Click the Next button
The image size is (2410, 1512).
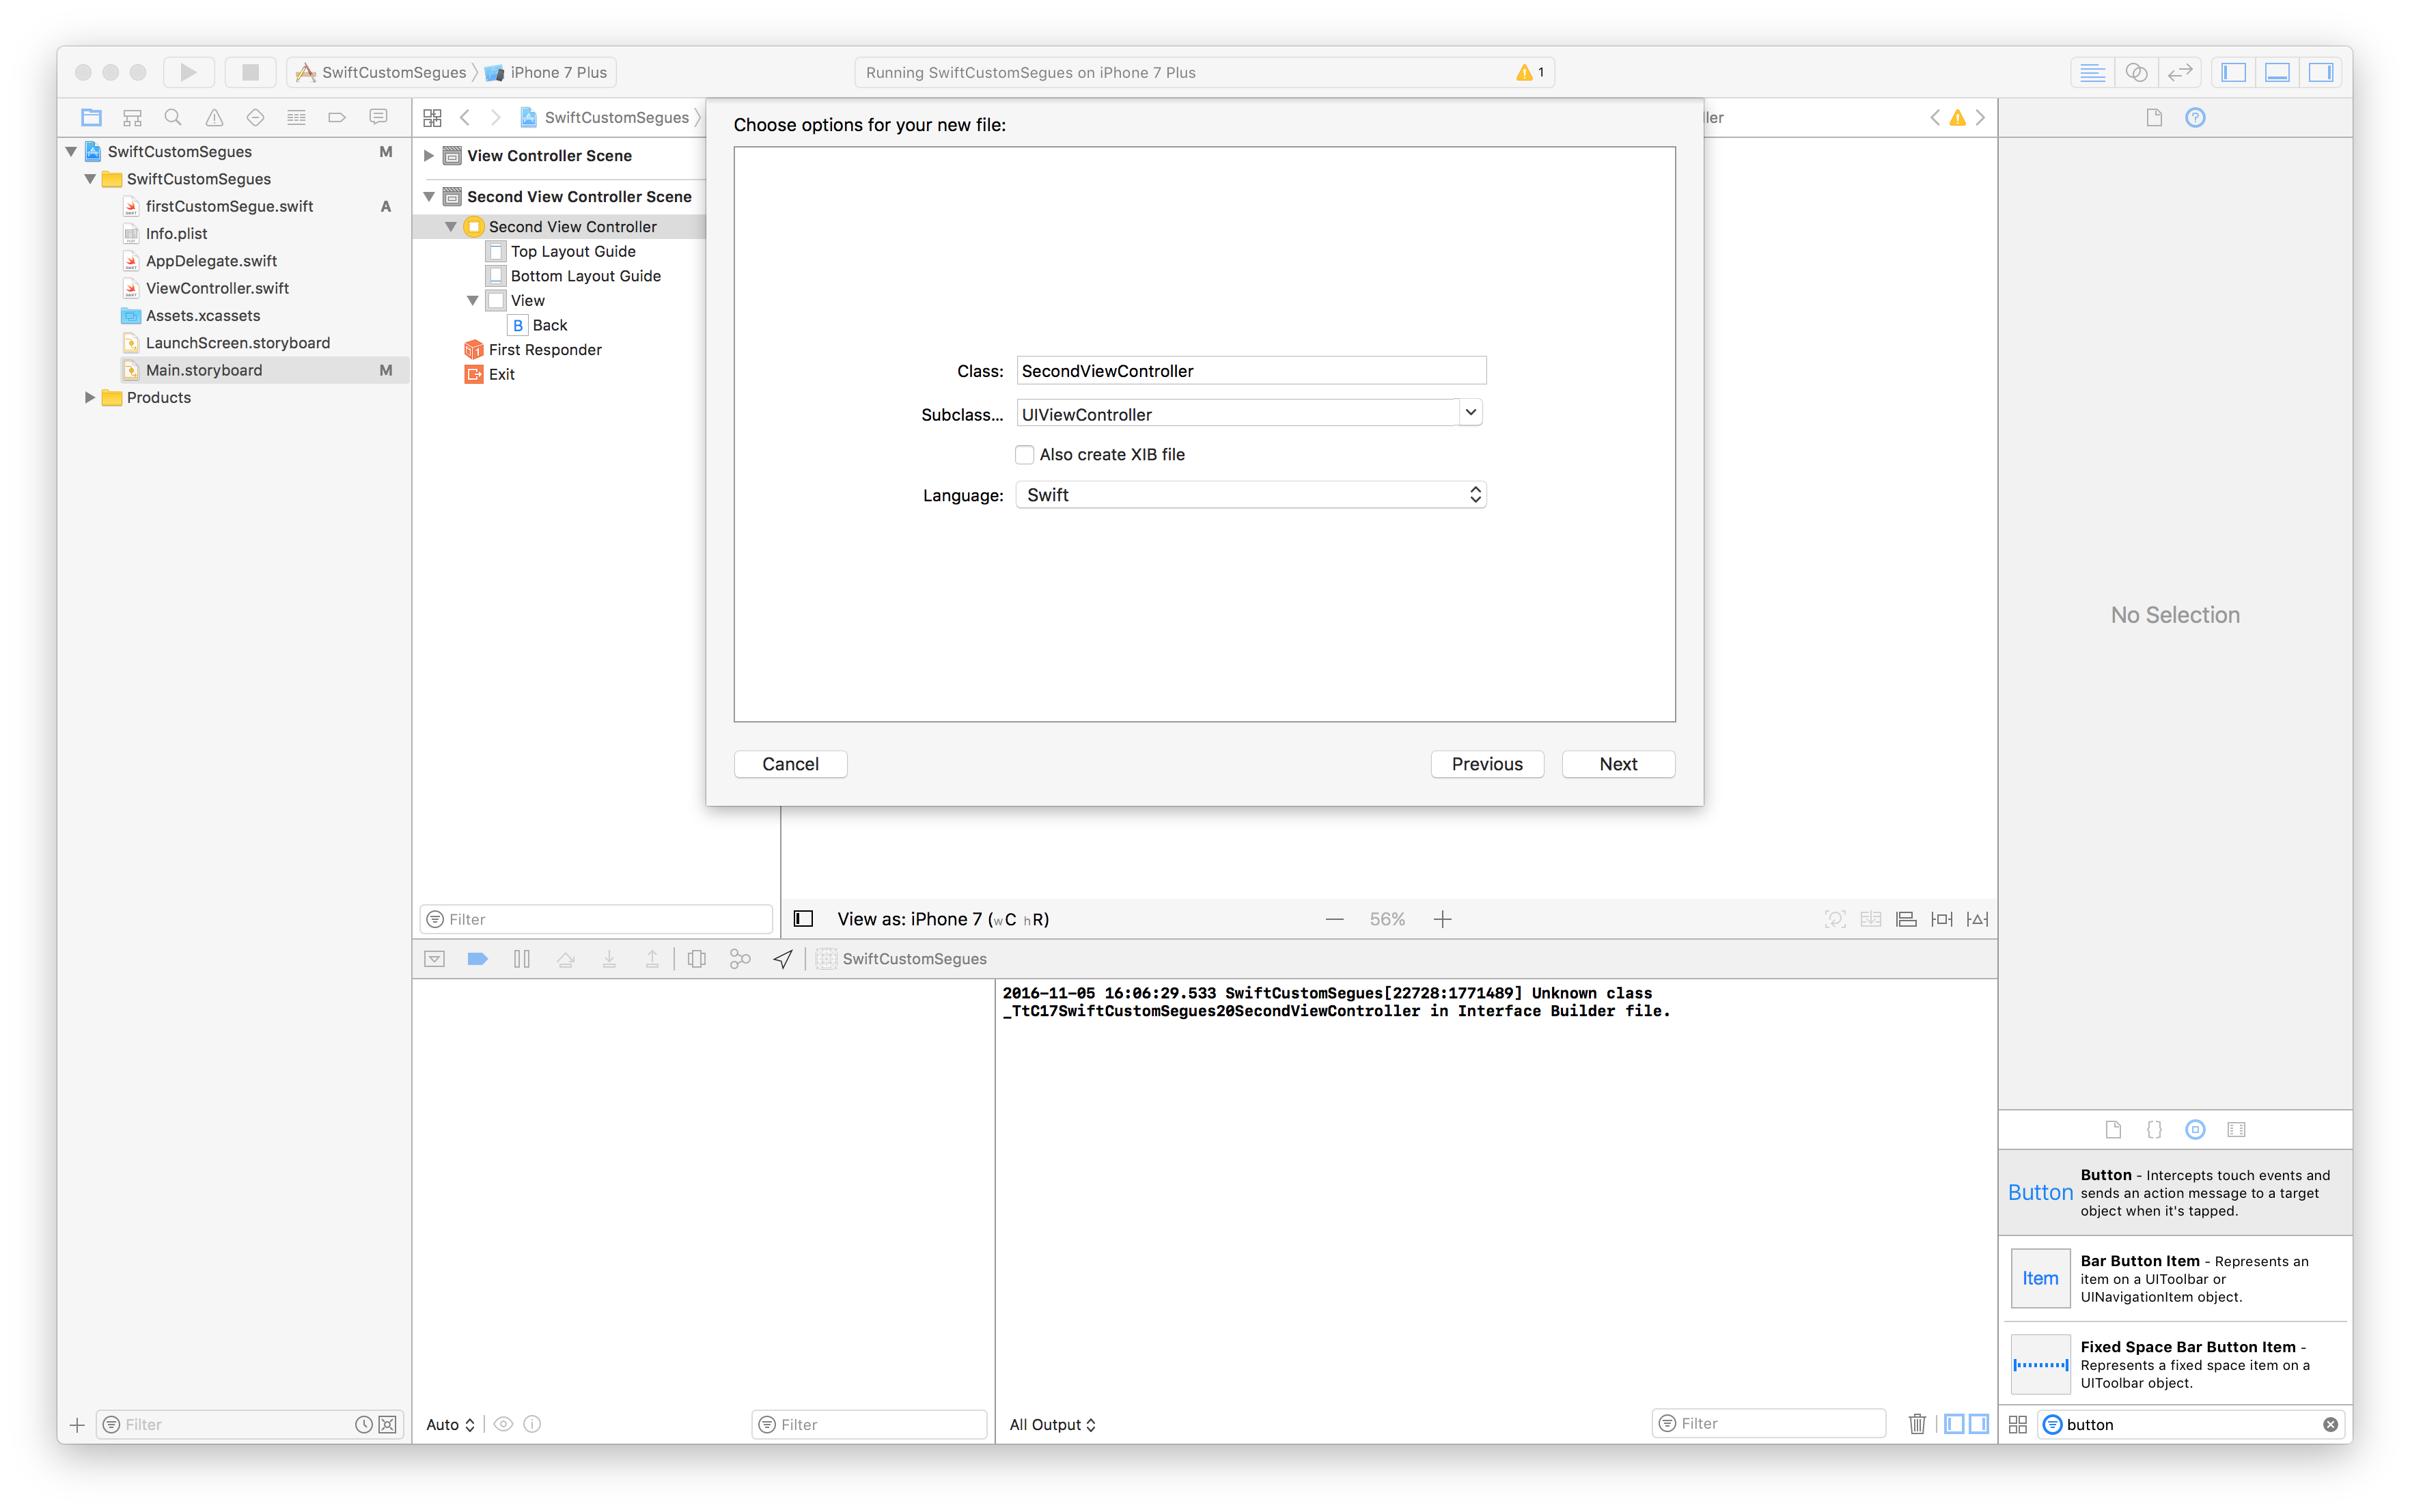click(1617, 764)
